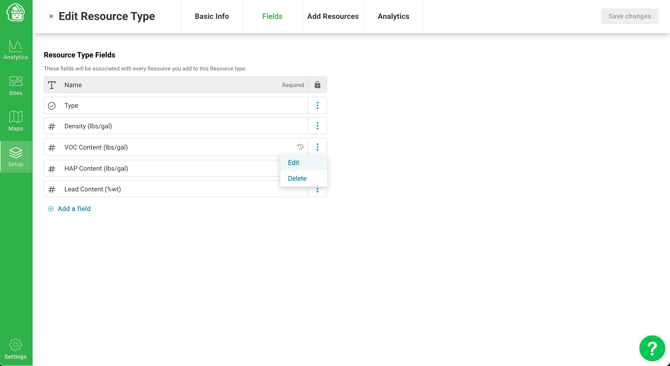Screen dimensions: 670x366
Task: Switch to the Add Resources tab
Action: coord(333,16)
